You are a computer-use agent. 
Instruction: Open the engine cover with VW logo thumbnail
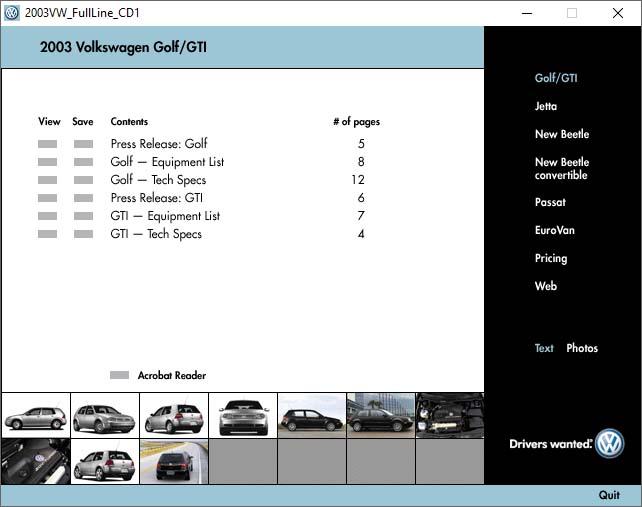pos(36,462)
